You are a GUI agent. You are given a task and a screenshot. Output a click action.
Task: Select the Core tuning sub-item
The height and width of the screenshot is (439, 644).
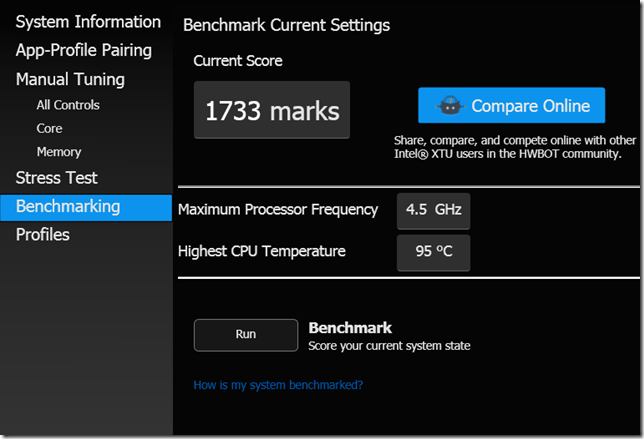click(x=49, y=129)
